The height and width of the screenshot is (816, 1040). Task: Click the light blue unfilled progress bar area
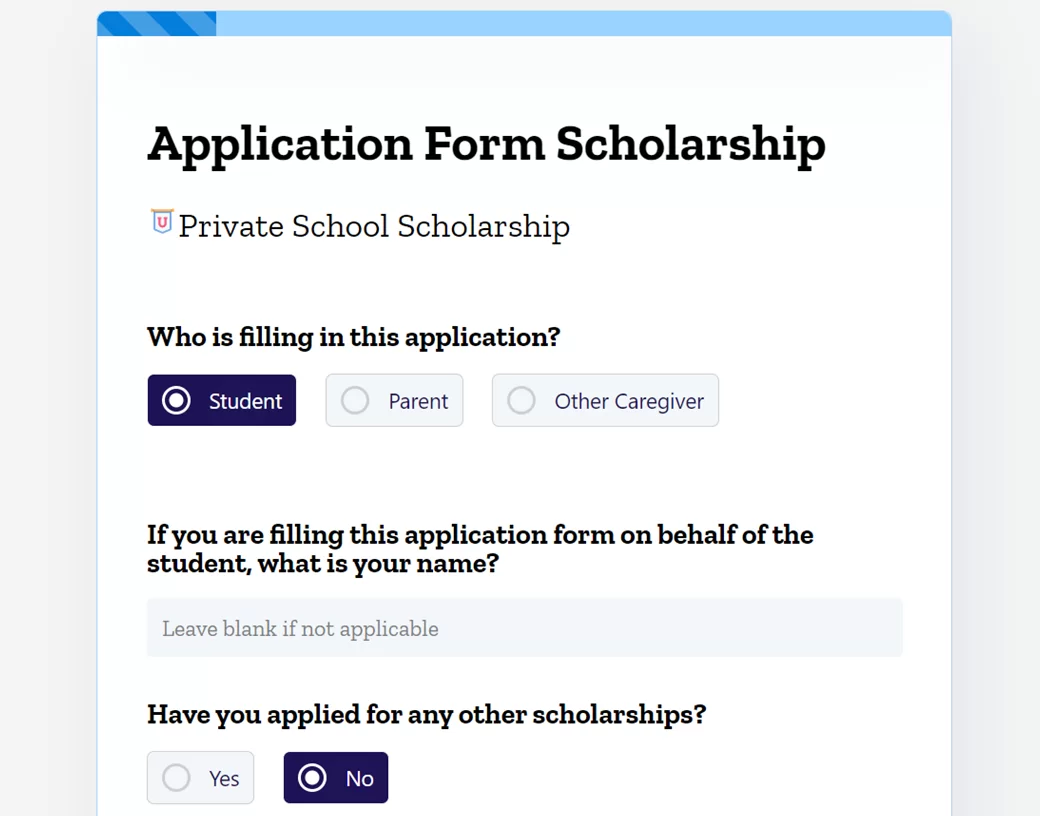(x=582, y=24)
